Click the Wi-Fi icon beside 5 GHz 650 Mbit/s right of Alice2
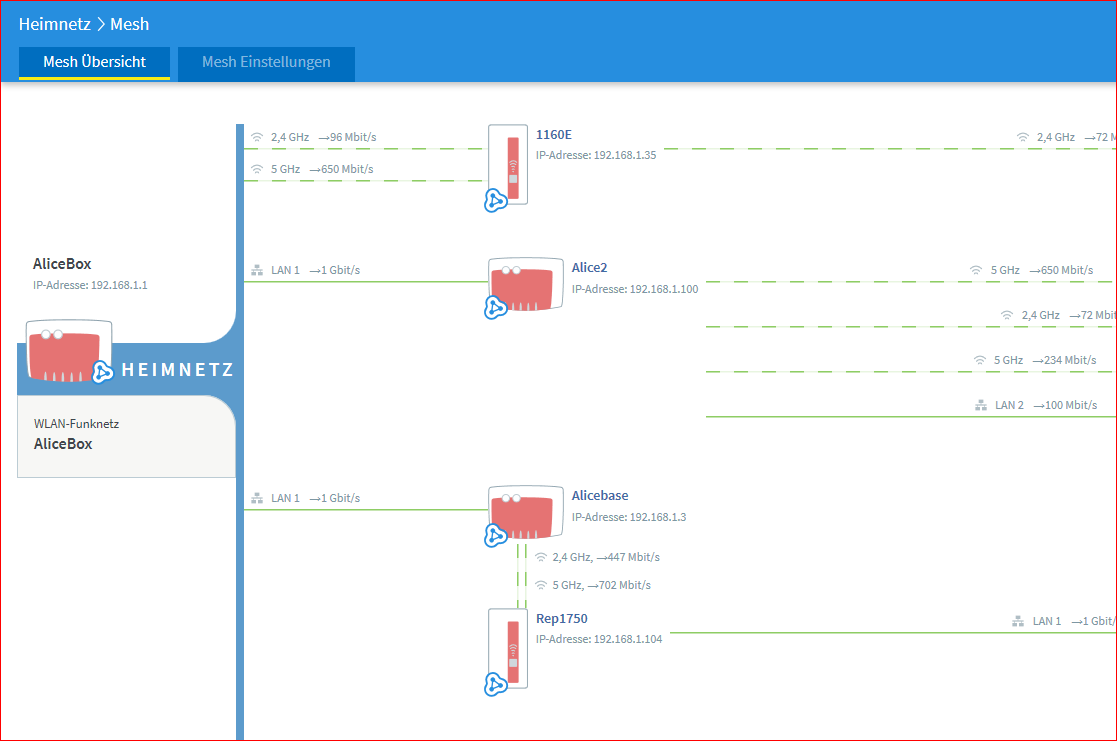This screenshot has width=1117, height=741. [976, 270]
